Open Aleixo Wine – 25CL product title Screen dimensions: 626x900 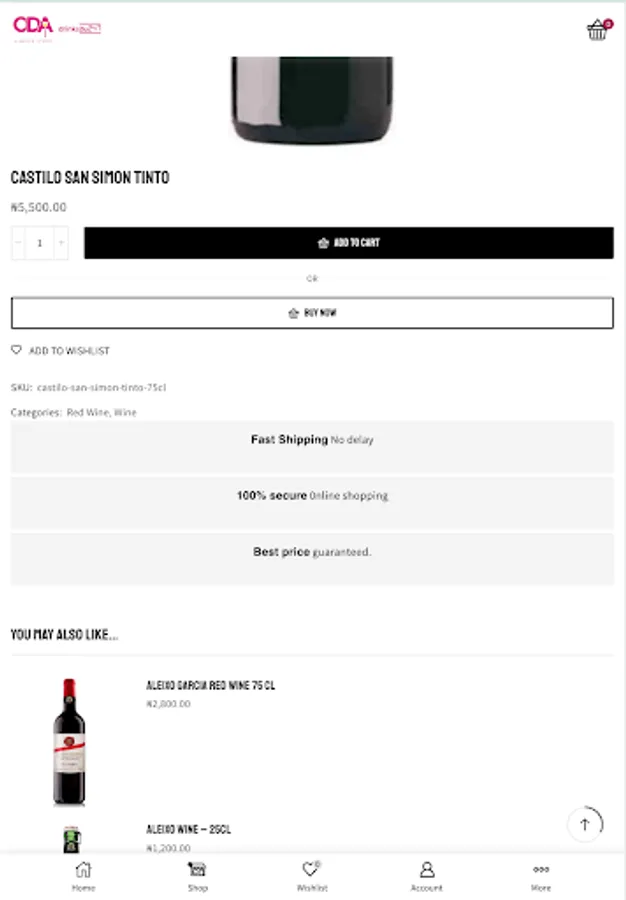point(188,829)
